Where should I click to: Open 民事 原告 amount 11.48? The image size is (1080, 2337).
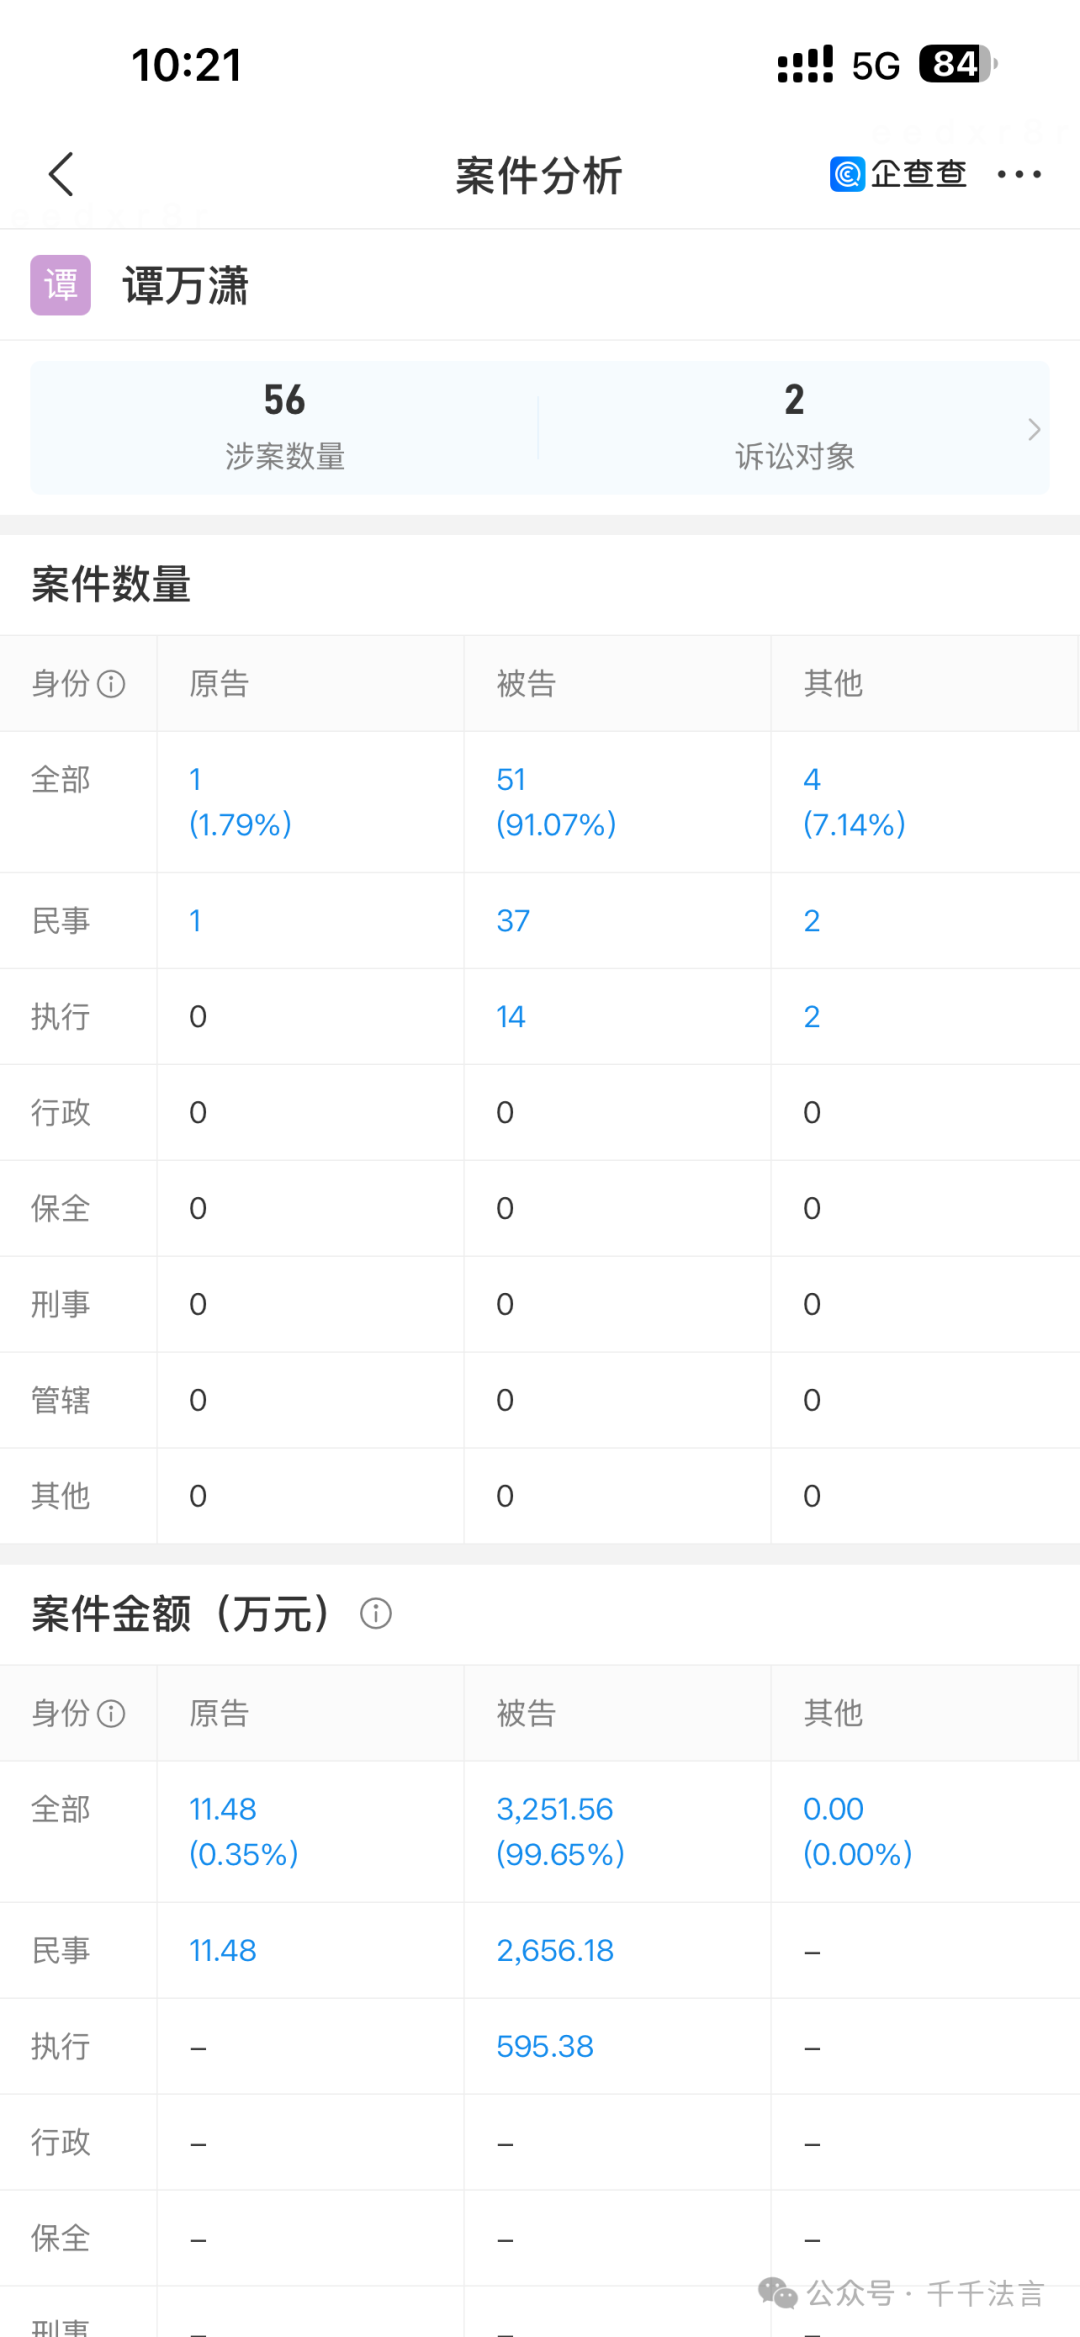pyautogui.click(x=223, y=1951)
